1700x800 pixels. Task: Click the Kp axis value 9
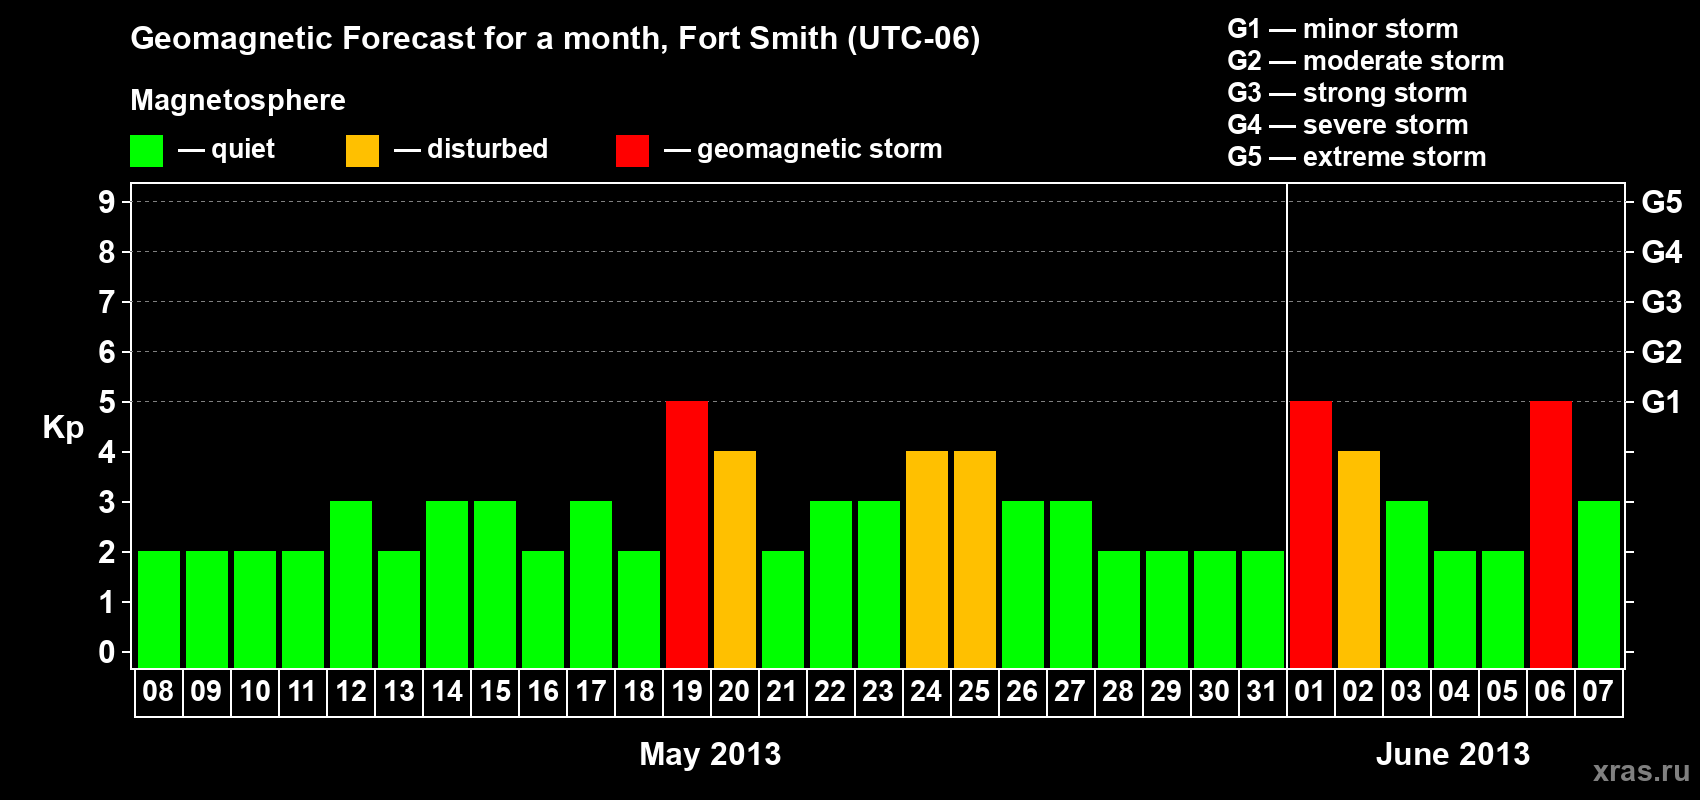(x=107, y=202)
